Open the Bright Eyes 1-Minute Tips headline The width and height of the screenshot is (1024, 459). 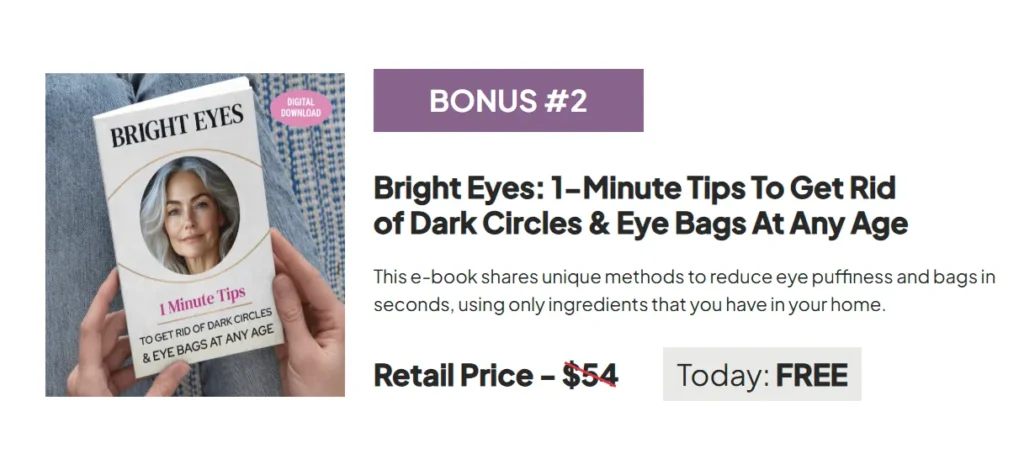coord(640,206)
